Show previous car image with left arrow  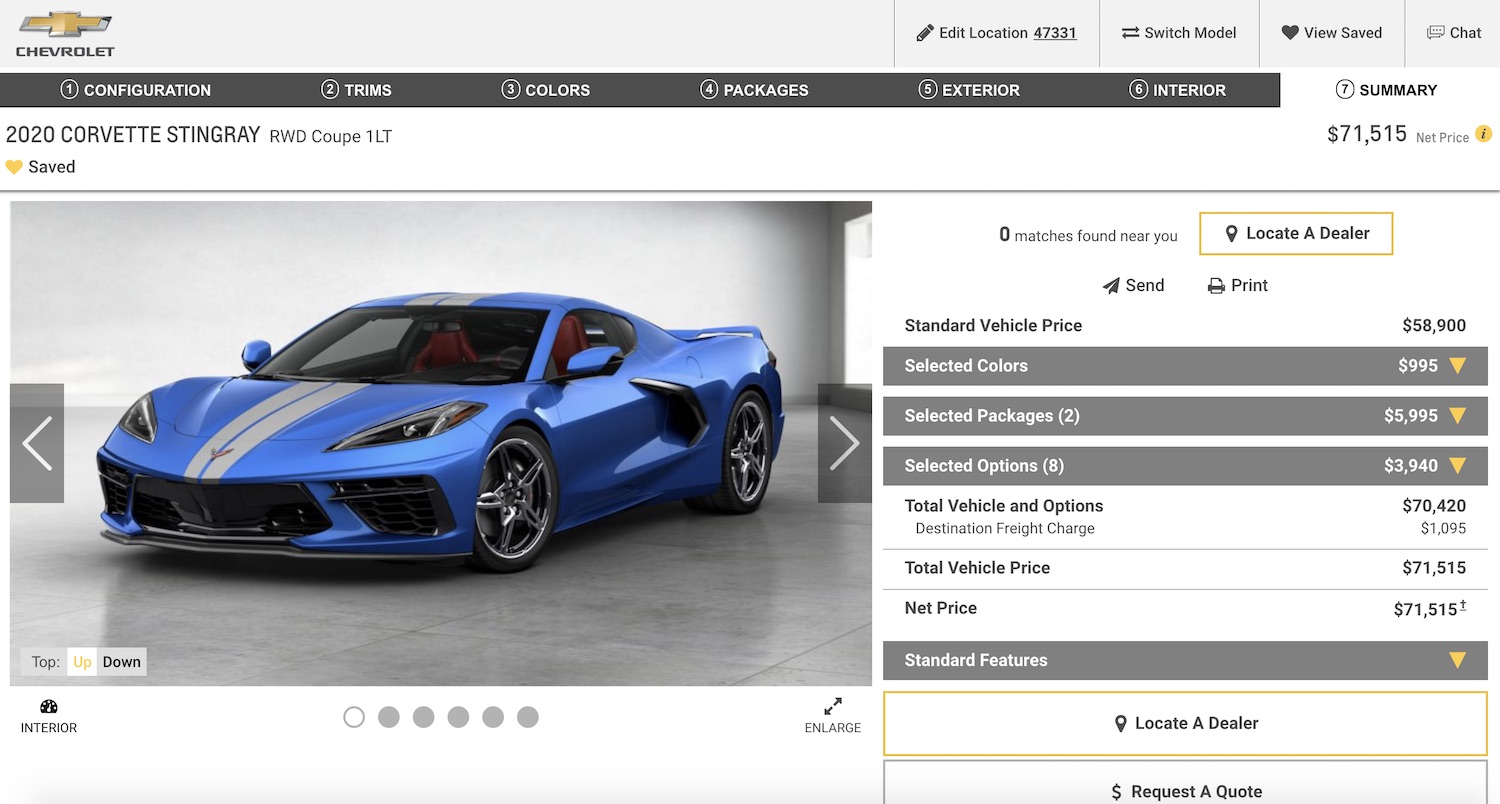pyautogui.click(x=37, y=443)
